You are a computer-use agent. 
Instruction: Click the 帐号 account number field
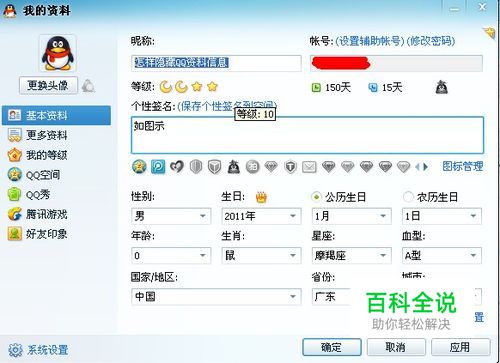point(396,63)
